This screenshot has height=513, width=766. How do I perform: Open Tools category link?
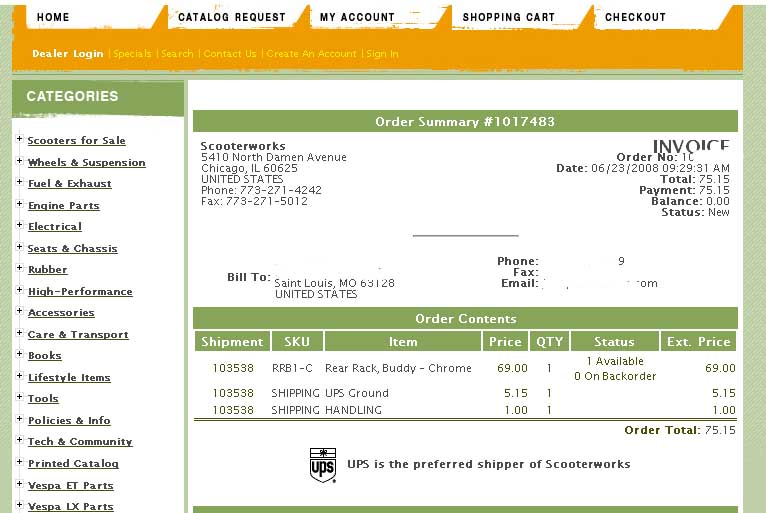click(43, 399)
